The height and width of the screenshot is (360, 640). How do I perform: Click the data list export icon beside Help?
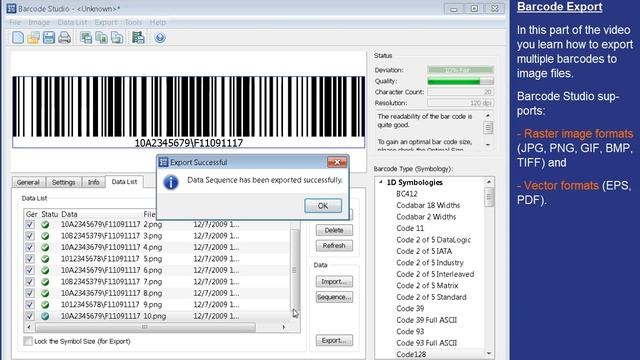[138, 38]
